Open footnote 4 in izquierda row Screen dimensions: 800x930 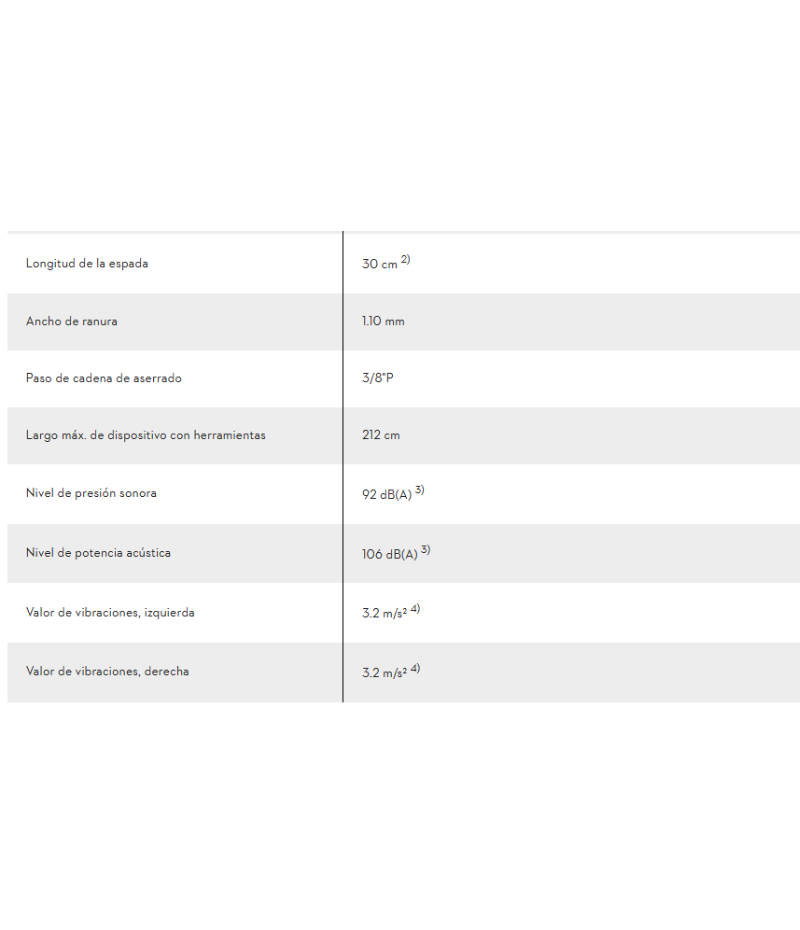(415, 609)
